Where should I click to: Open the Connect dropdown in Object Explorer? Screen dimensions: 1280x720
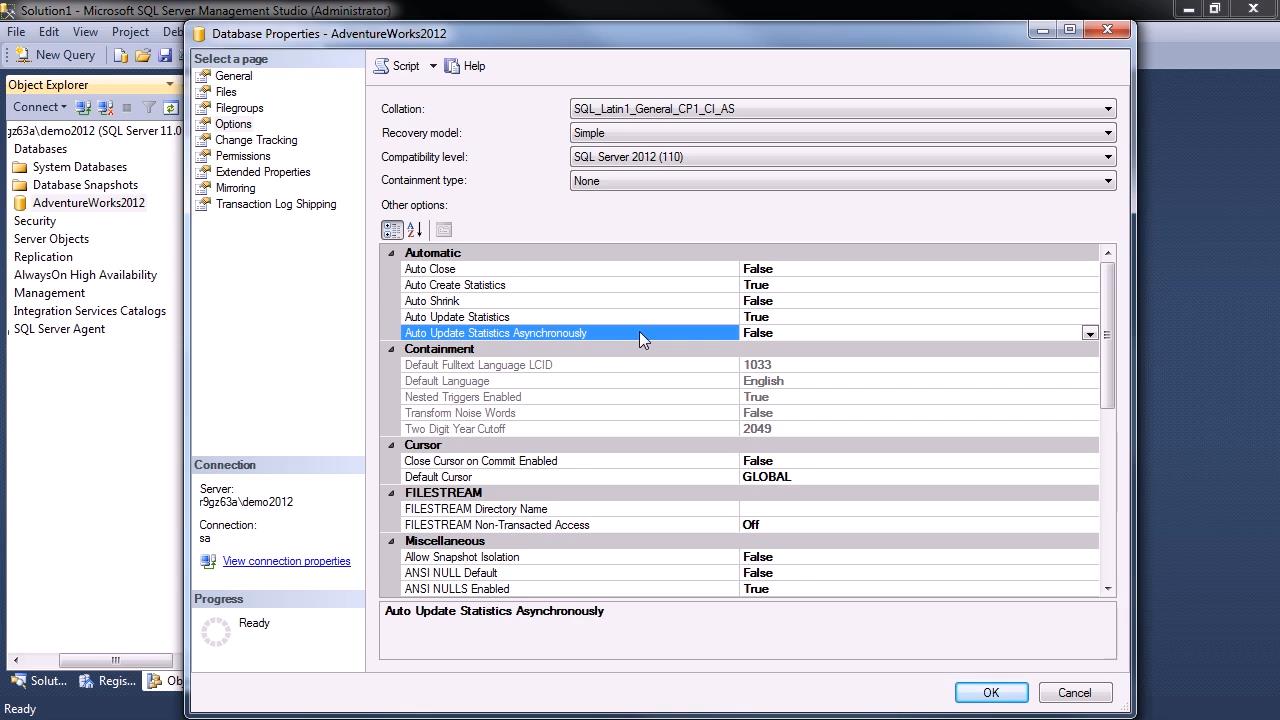click(40, 107)
